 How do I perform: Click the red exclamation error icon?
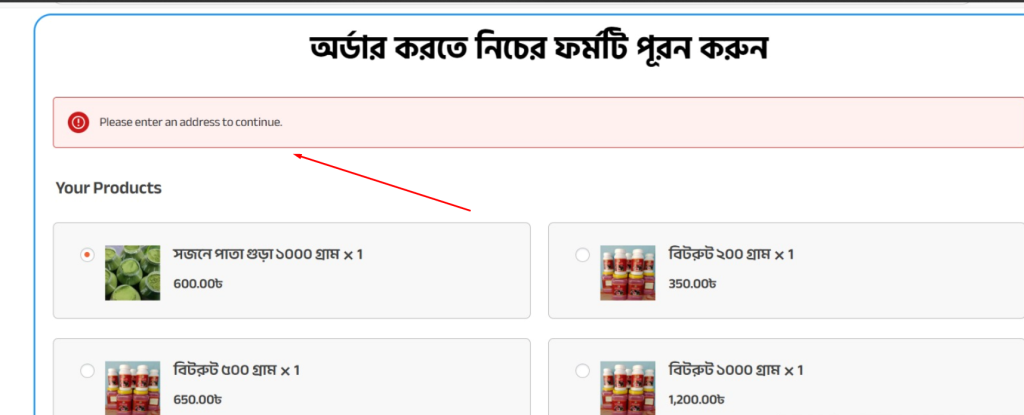[78, 122]
